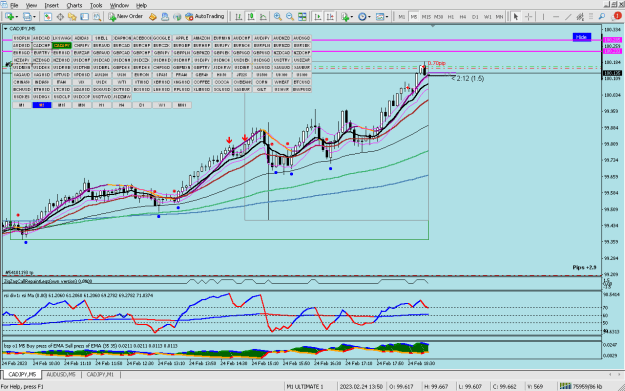Select the GOOGLE symbol button

[162, 38]
